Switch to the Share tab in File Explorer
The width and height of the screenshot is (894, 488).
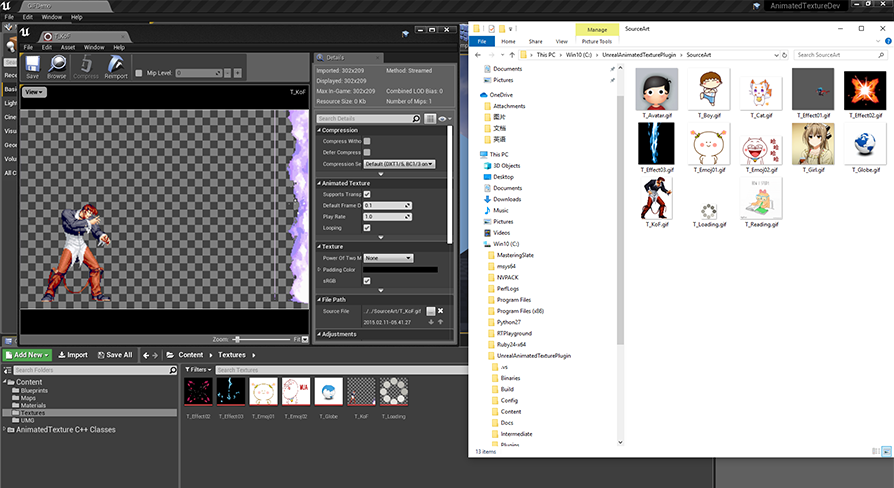(536, 41)
